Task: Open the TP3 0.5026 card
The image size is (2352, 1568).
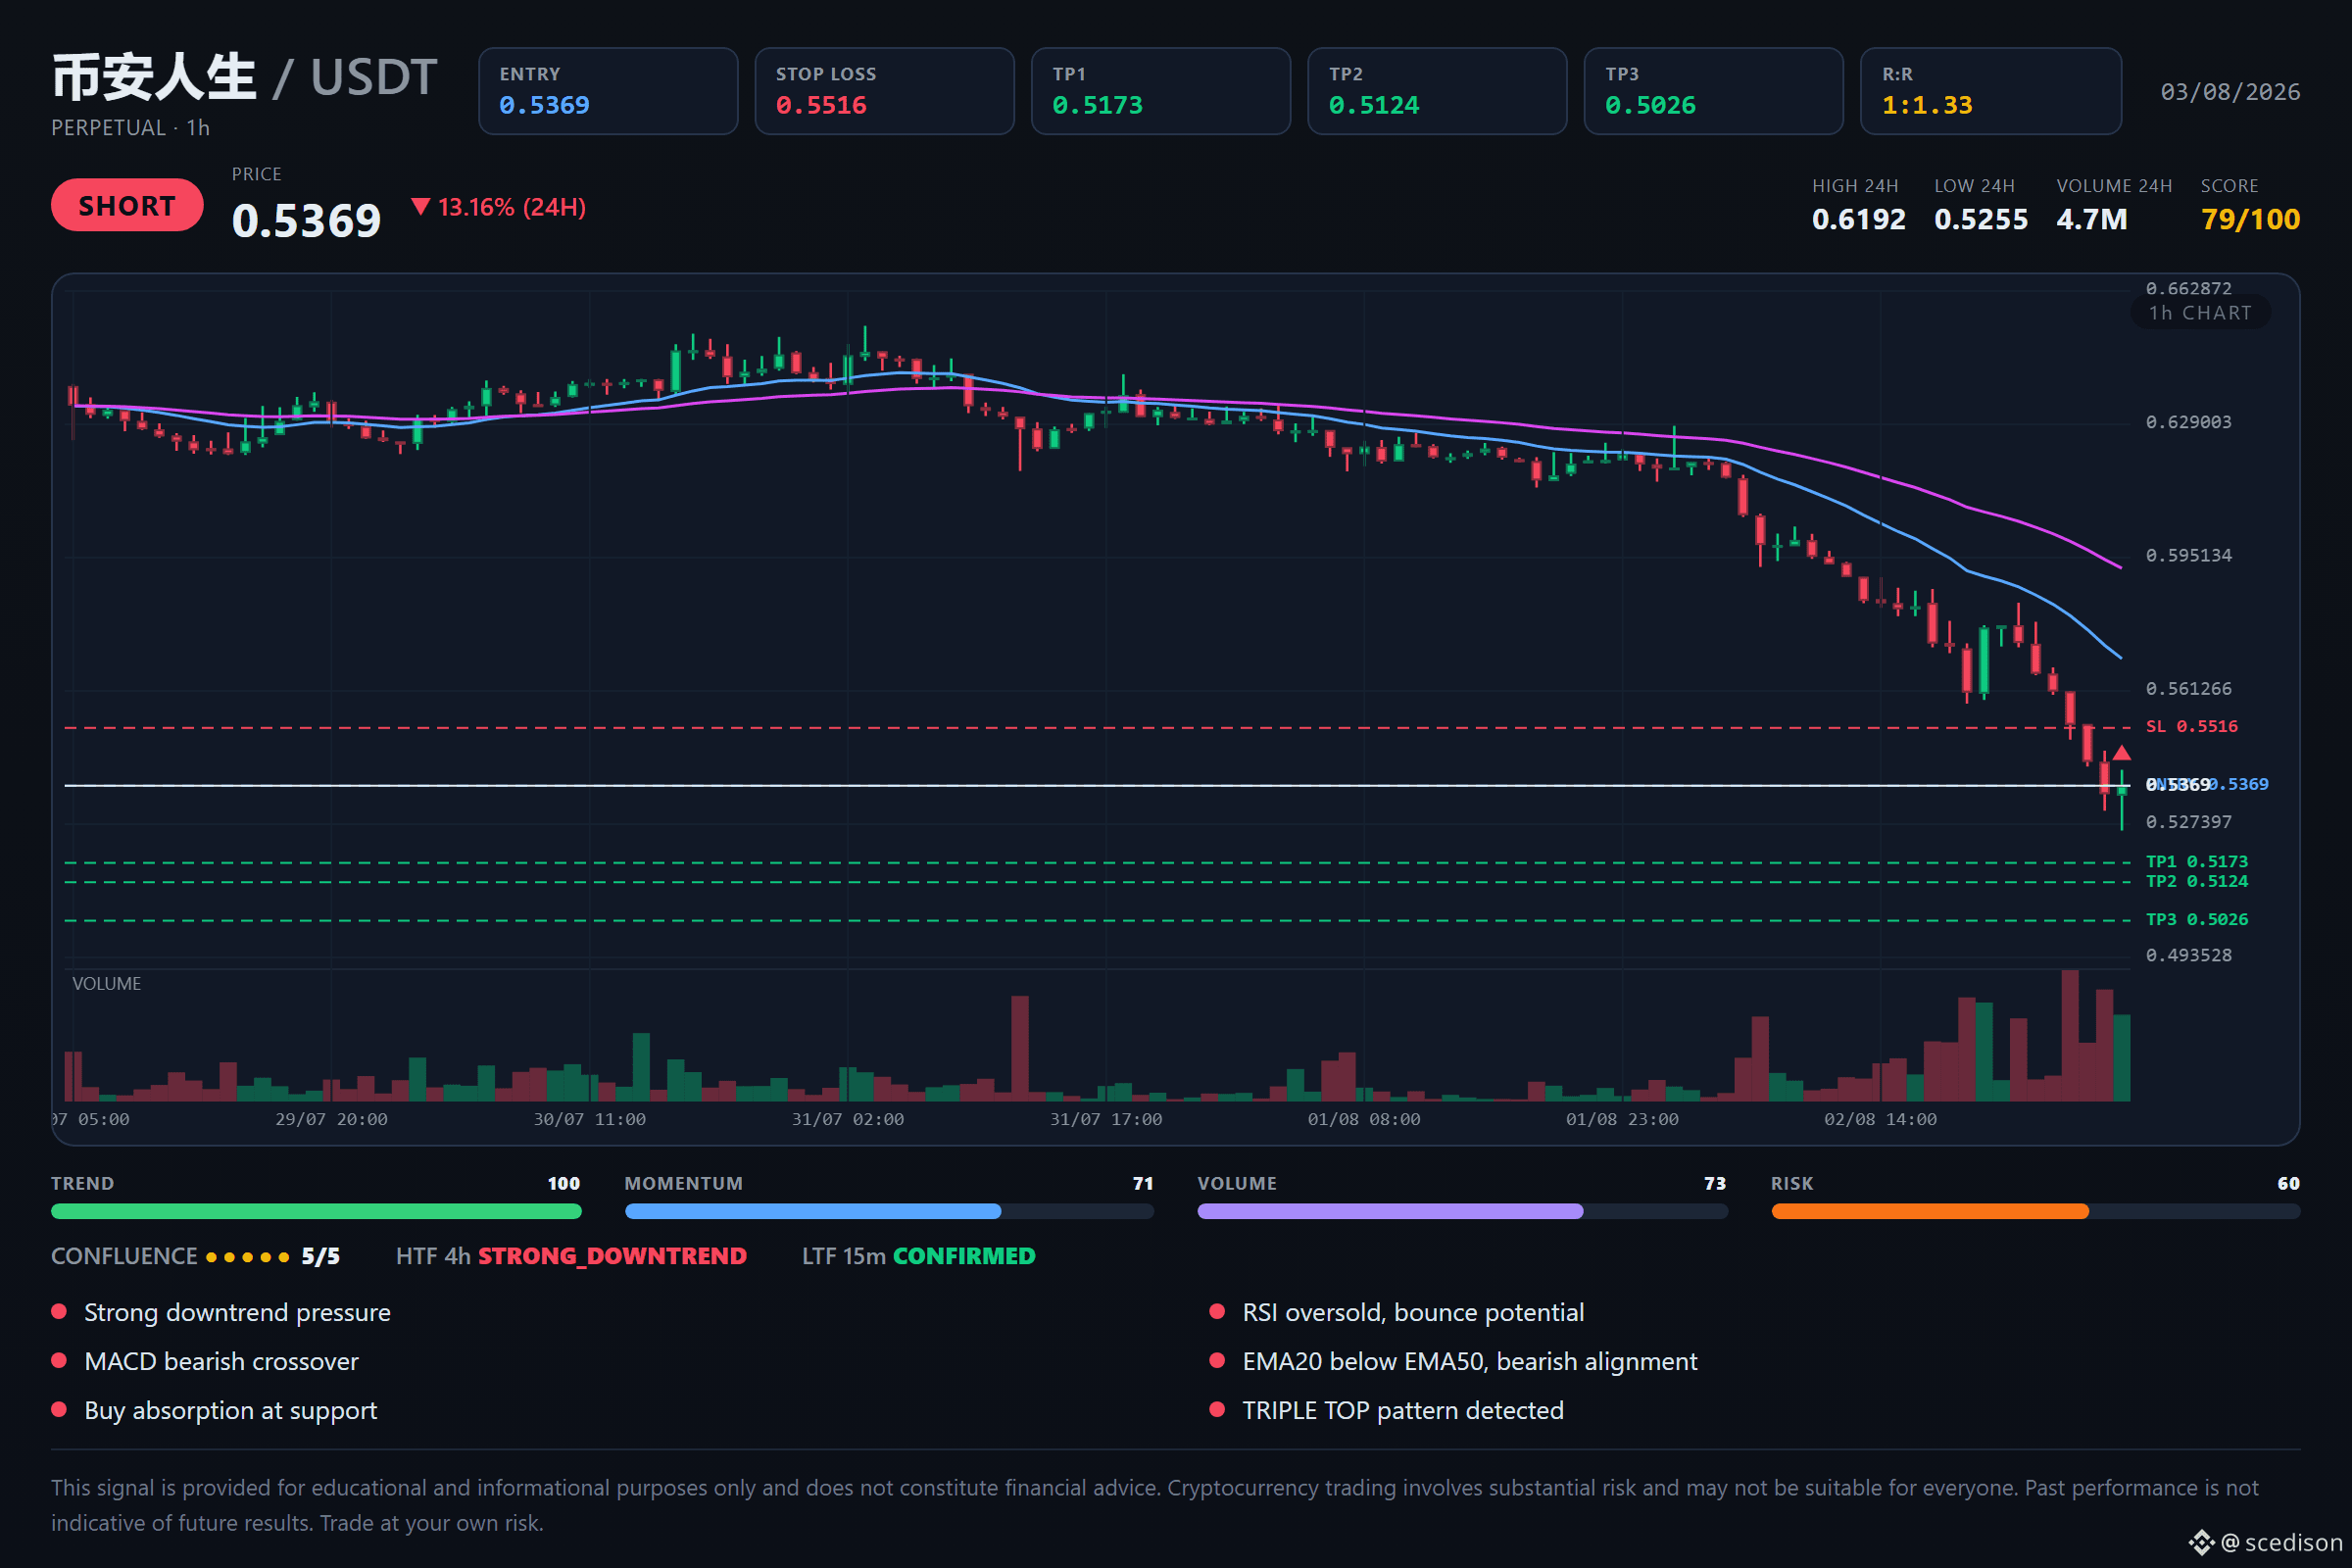Action: coord(1714,91)
